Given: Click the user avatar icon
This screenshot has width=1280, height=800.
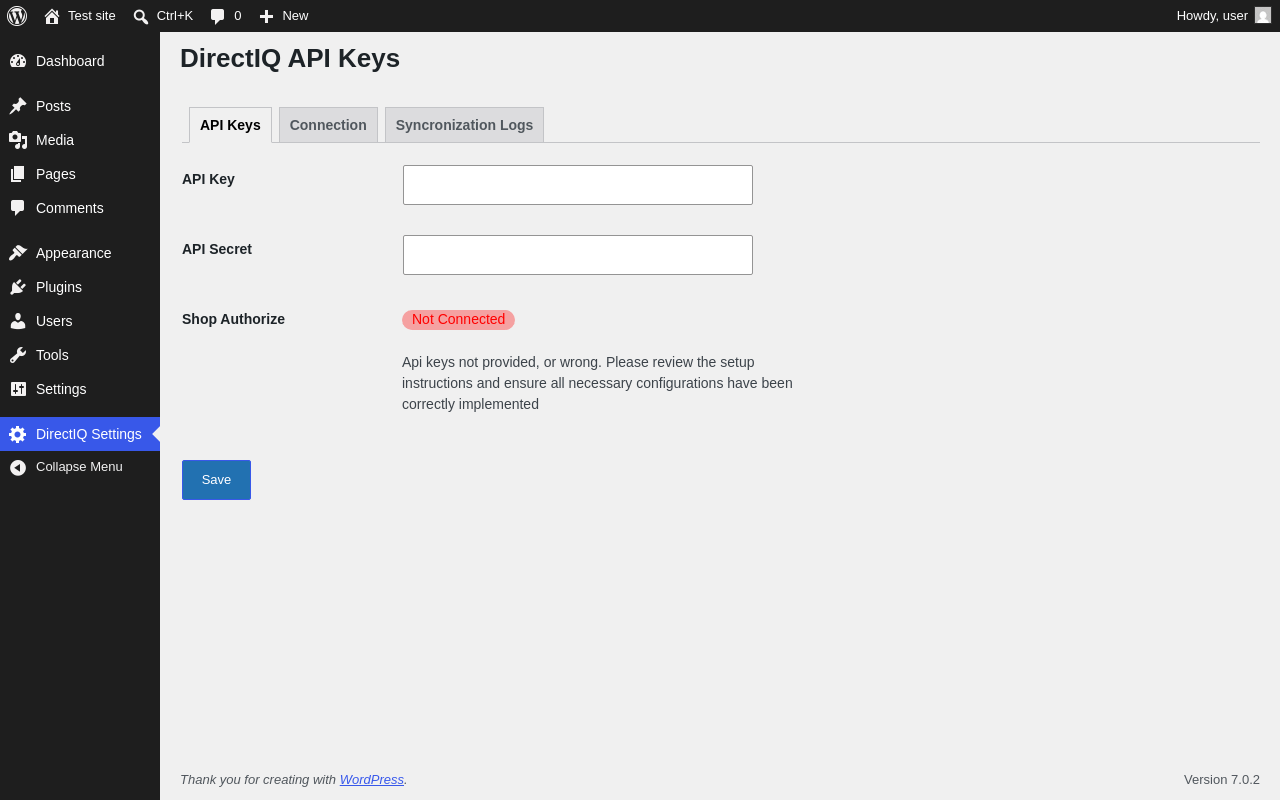Looking at the screenshot, I should (1263, 15).
